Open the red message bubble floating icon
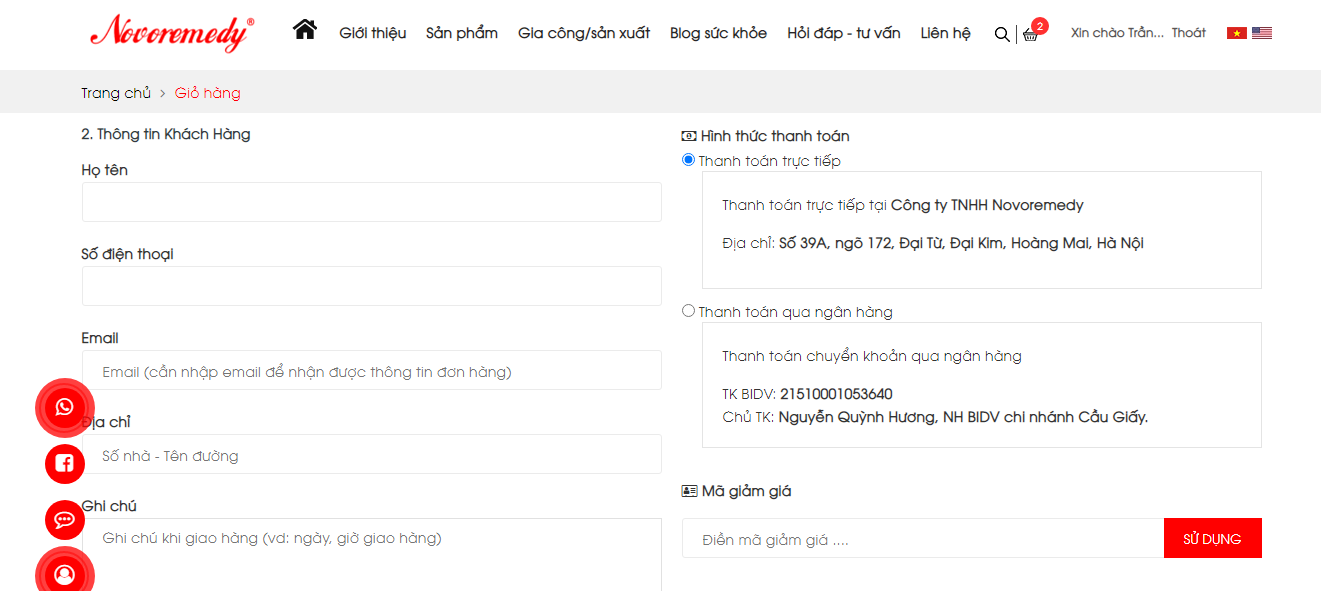 tap(65, 520)
